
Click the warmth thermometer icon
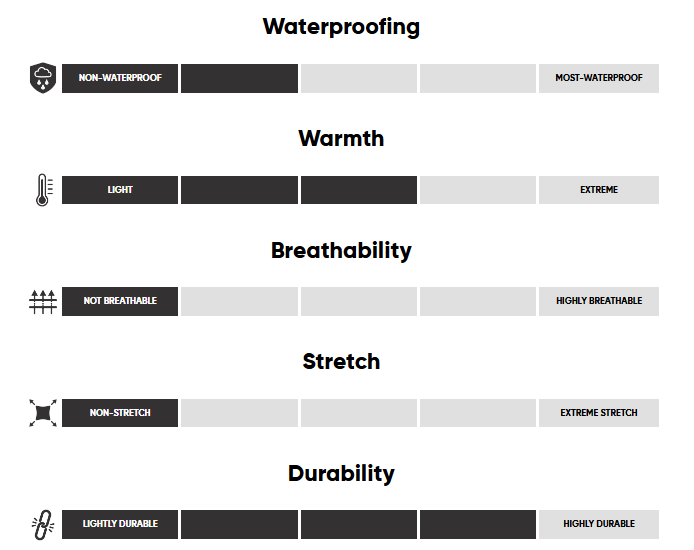tap(43, 190)
